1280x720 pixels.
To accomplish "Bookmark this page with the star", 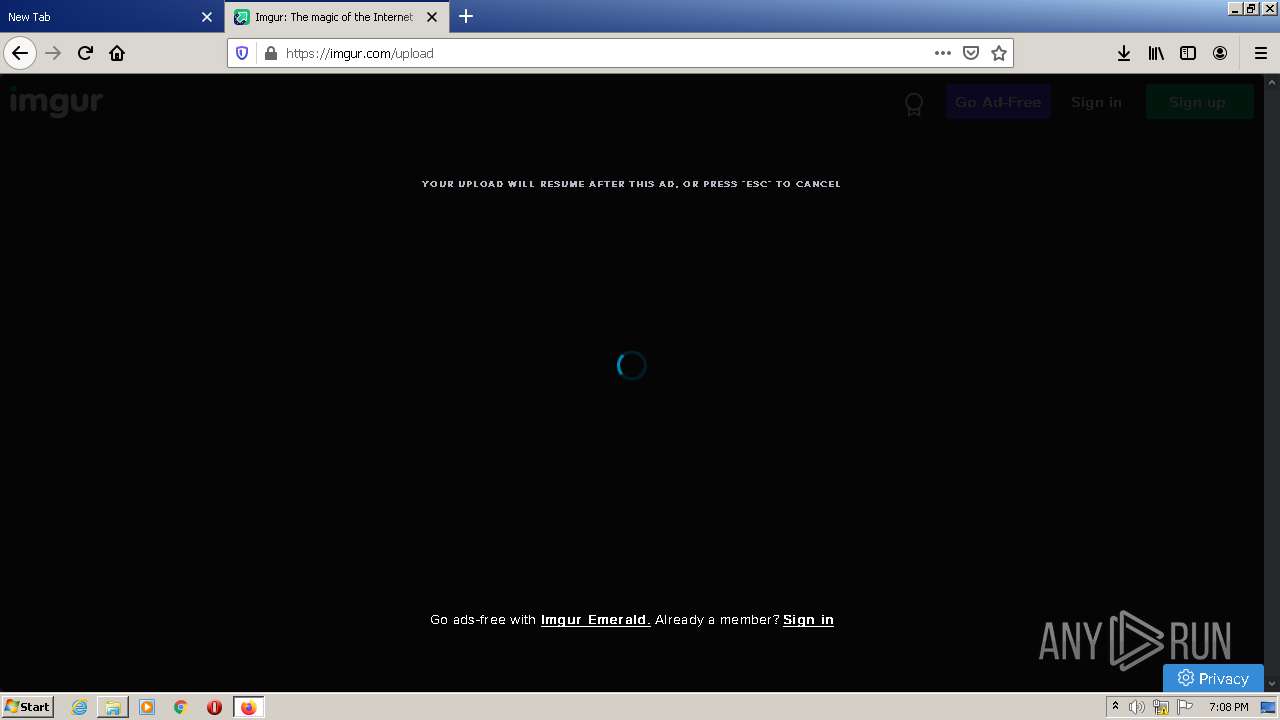I will (998, 53).
